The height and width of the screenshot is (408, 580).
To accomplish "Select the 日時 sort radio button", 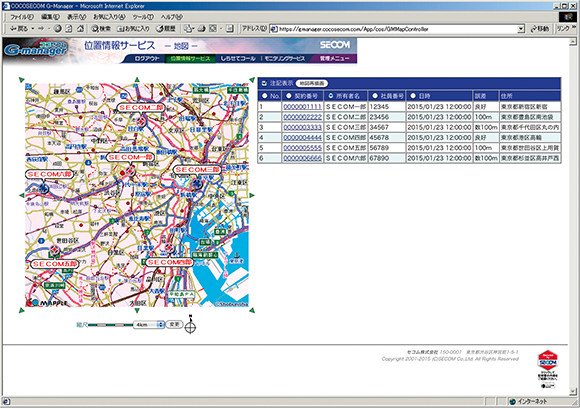I will pos(413,96).
